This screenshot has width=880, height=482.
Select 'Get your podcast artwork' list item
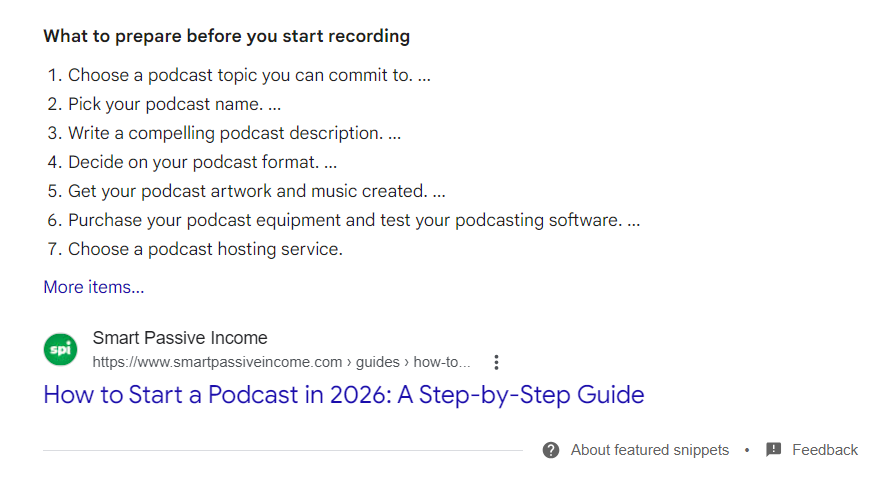256,191
